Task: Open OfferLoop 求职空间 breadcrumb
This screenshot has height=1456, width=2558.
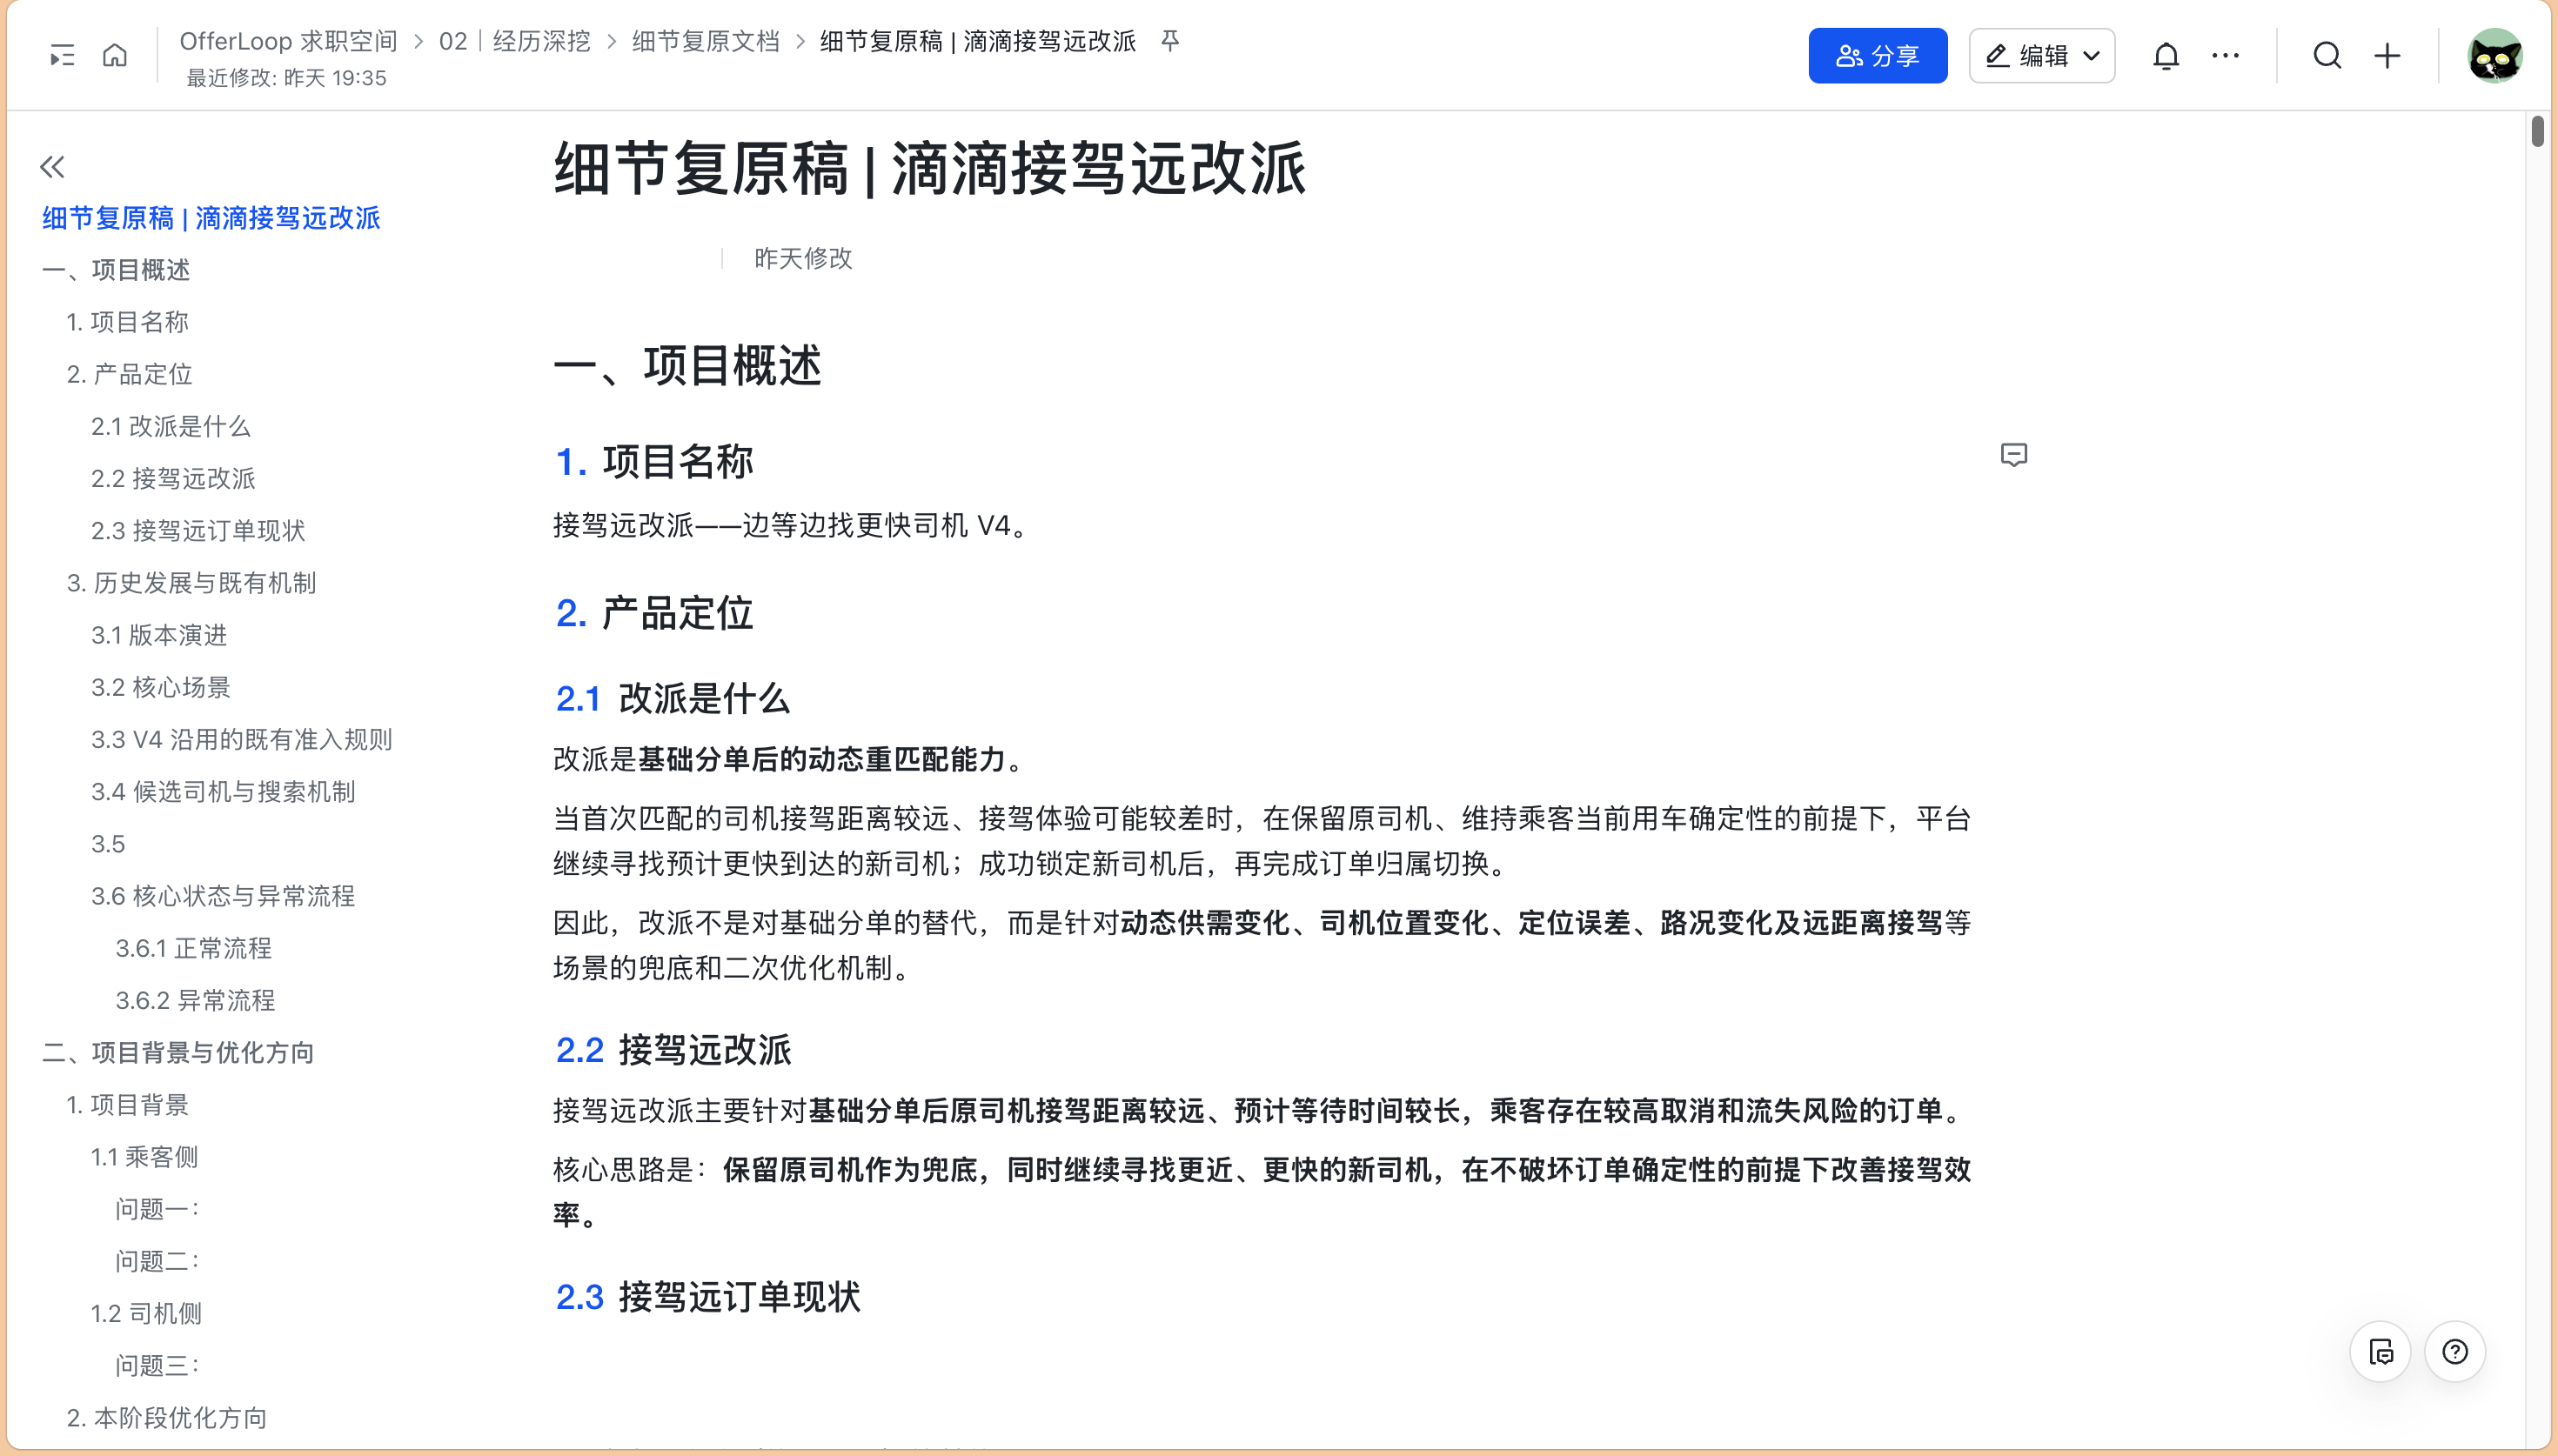Action: tap(288, 41)
